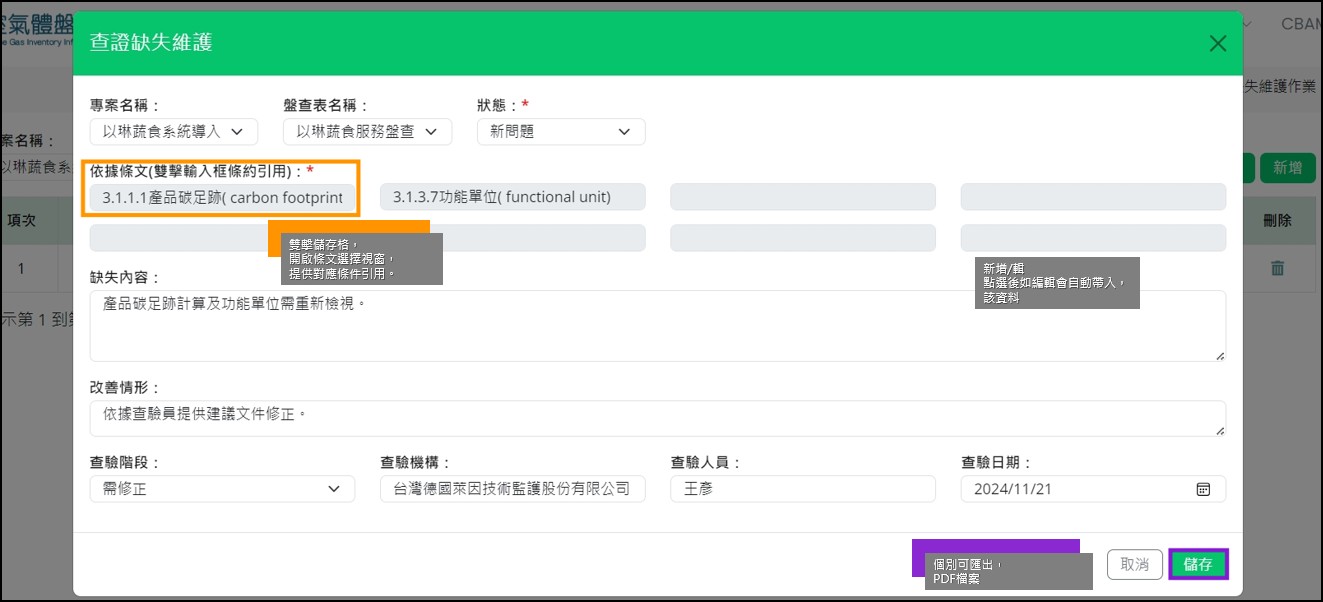The width and height of the screenshot is (1323, 602).
Task: Click the calendar icon in 查驗日期 field
Action: click(1203, 489)
